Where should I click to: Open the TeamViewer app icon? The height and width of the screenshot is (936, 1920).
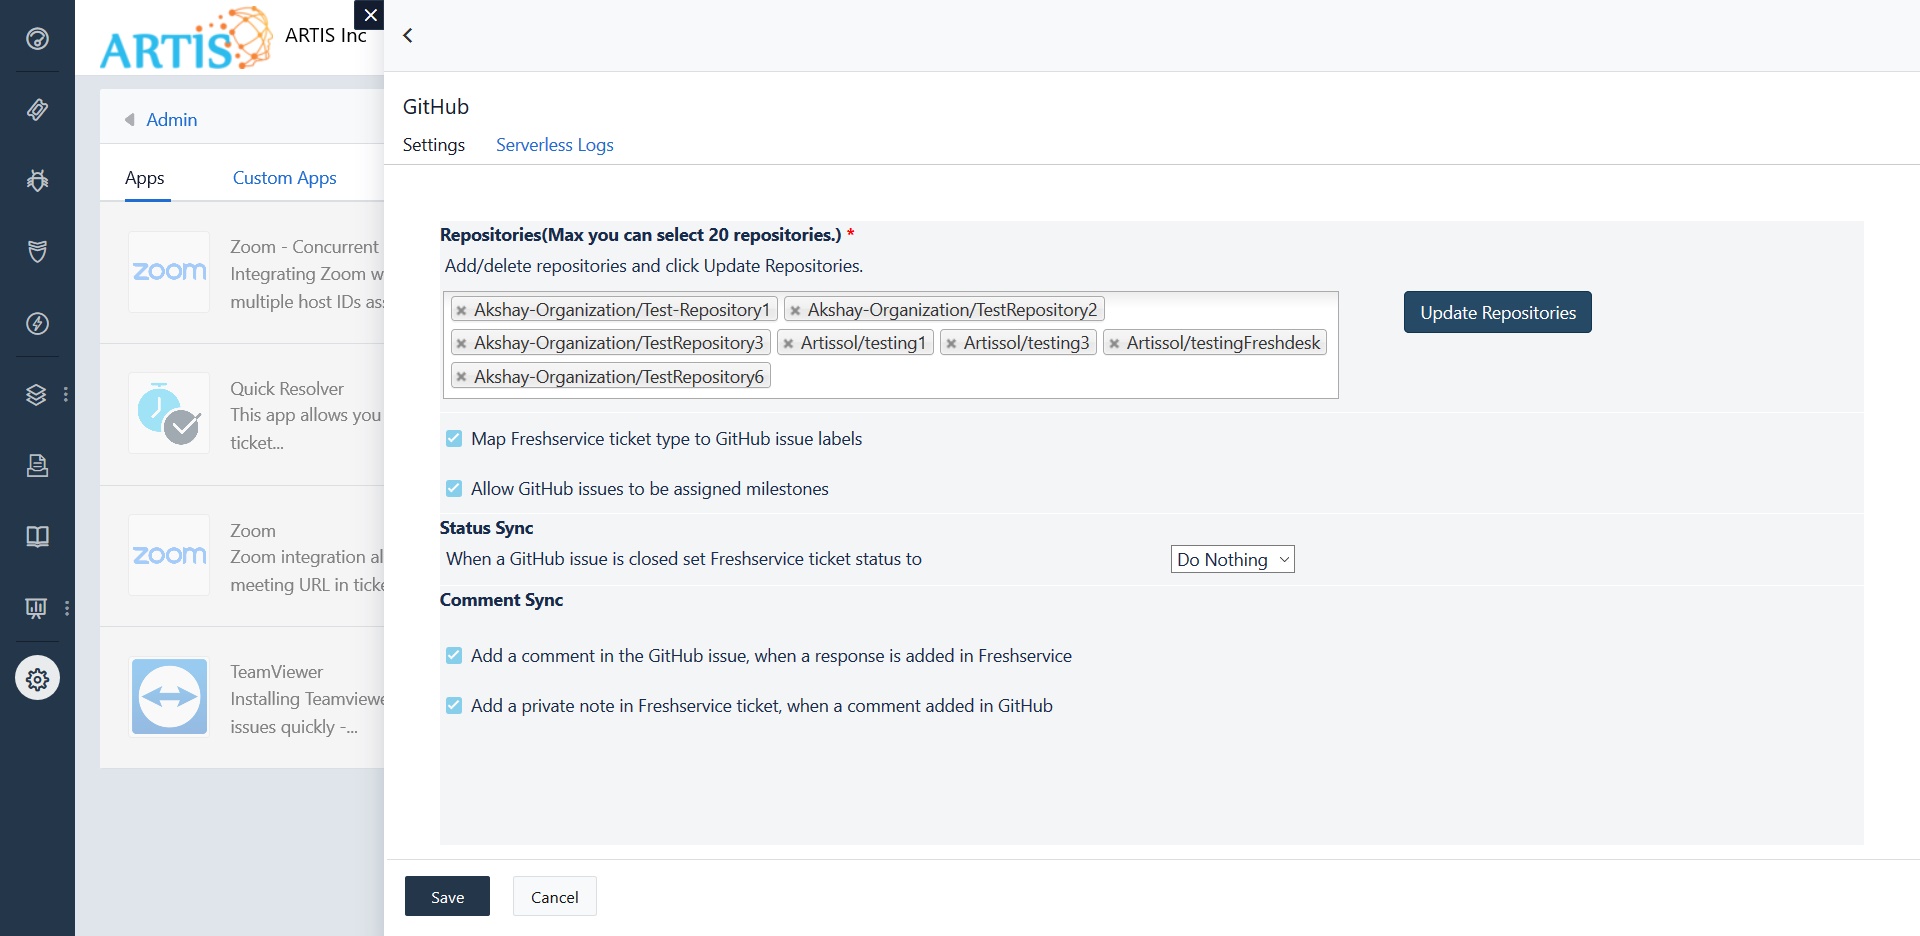(169, 697)
